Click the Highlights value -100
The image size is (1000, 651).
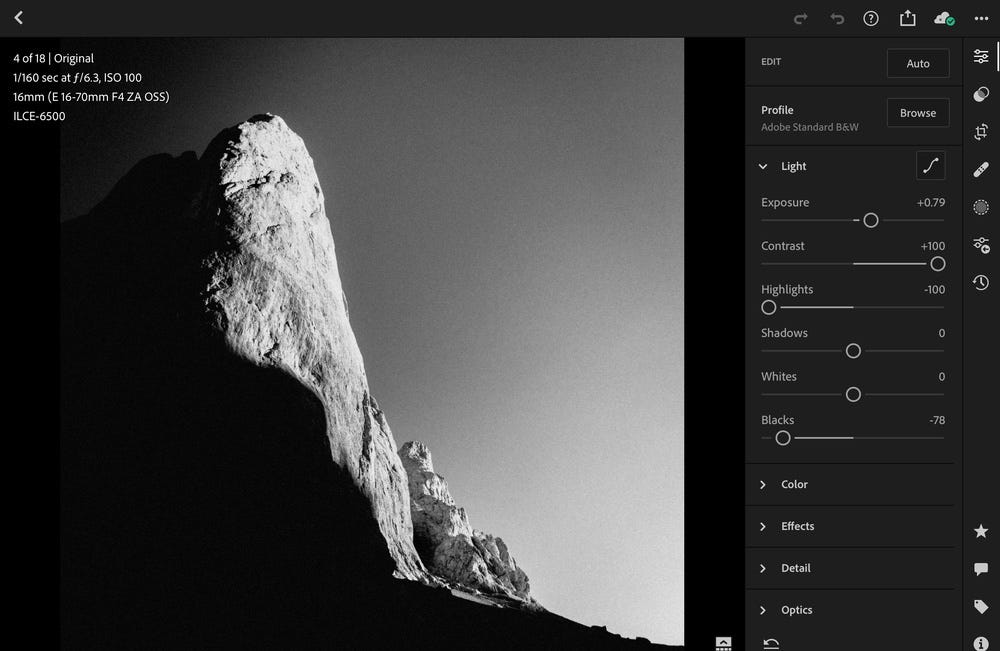tap(934, 289)
